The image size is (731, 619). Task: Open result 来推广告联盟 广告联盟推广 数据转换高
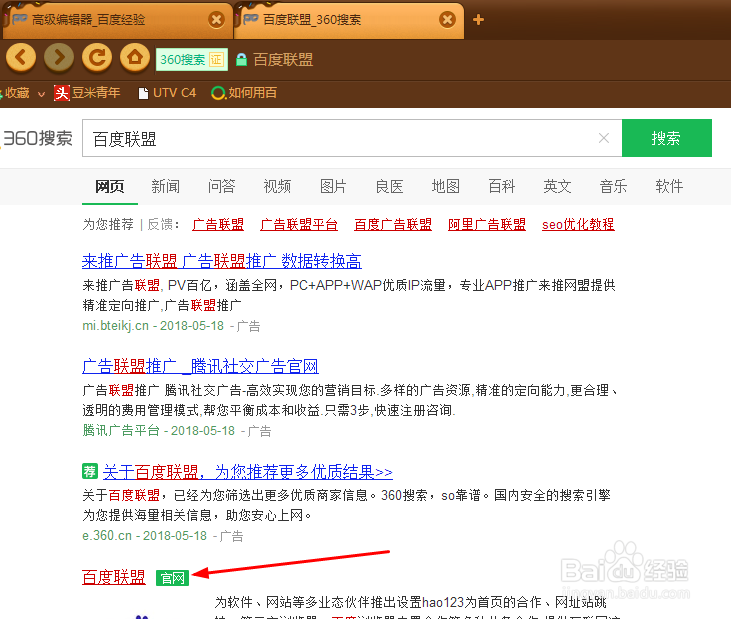click(x=222, y=261)
